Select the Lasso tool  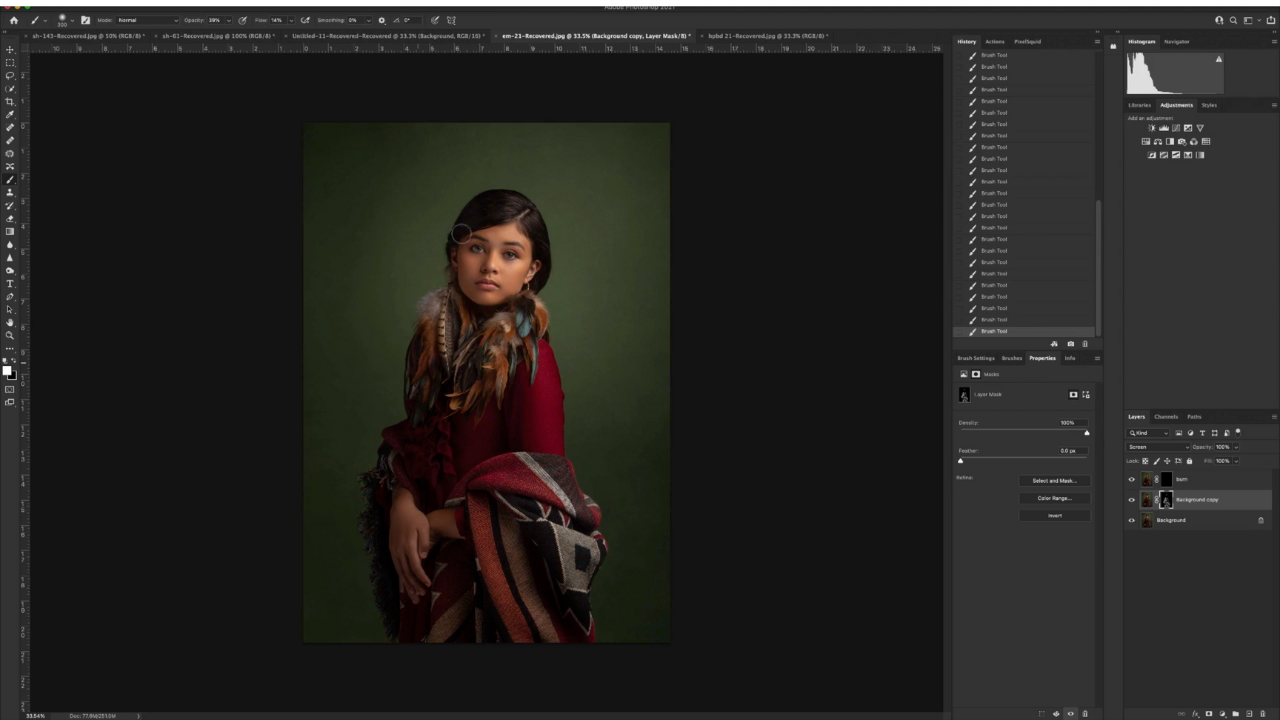[x=10, y=75]
